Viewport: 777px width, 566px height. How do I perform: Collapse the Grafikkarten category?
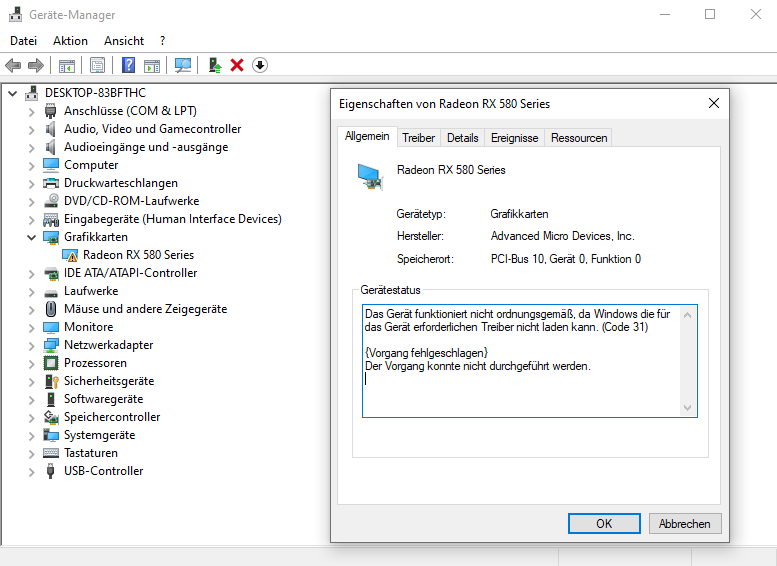32,237
